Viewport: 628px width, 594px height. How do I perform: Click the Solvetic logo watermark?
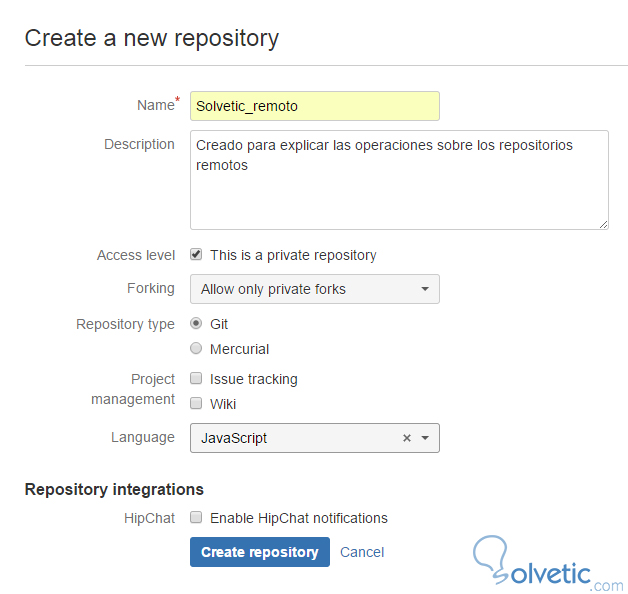tap(548, 564)
